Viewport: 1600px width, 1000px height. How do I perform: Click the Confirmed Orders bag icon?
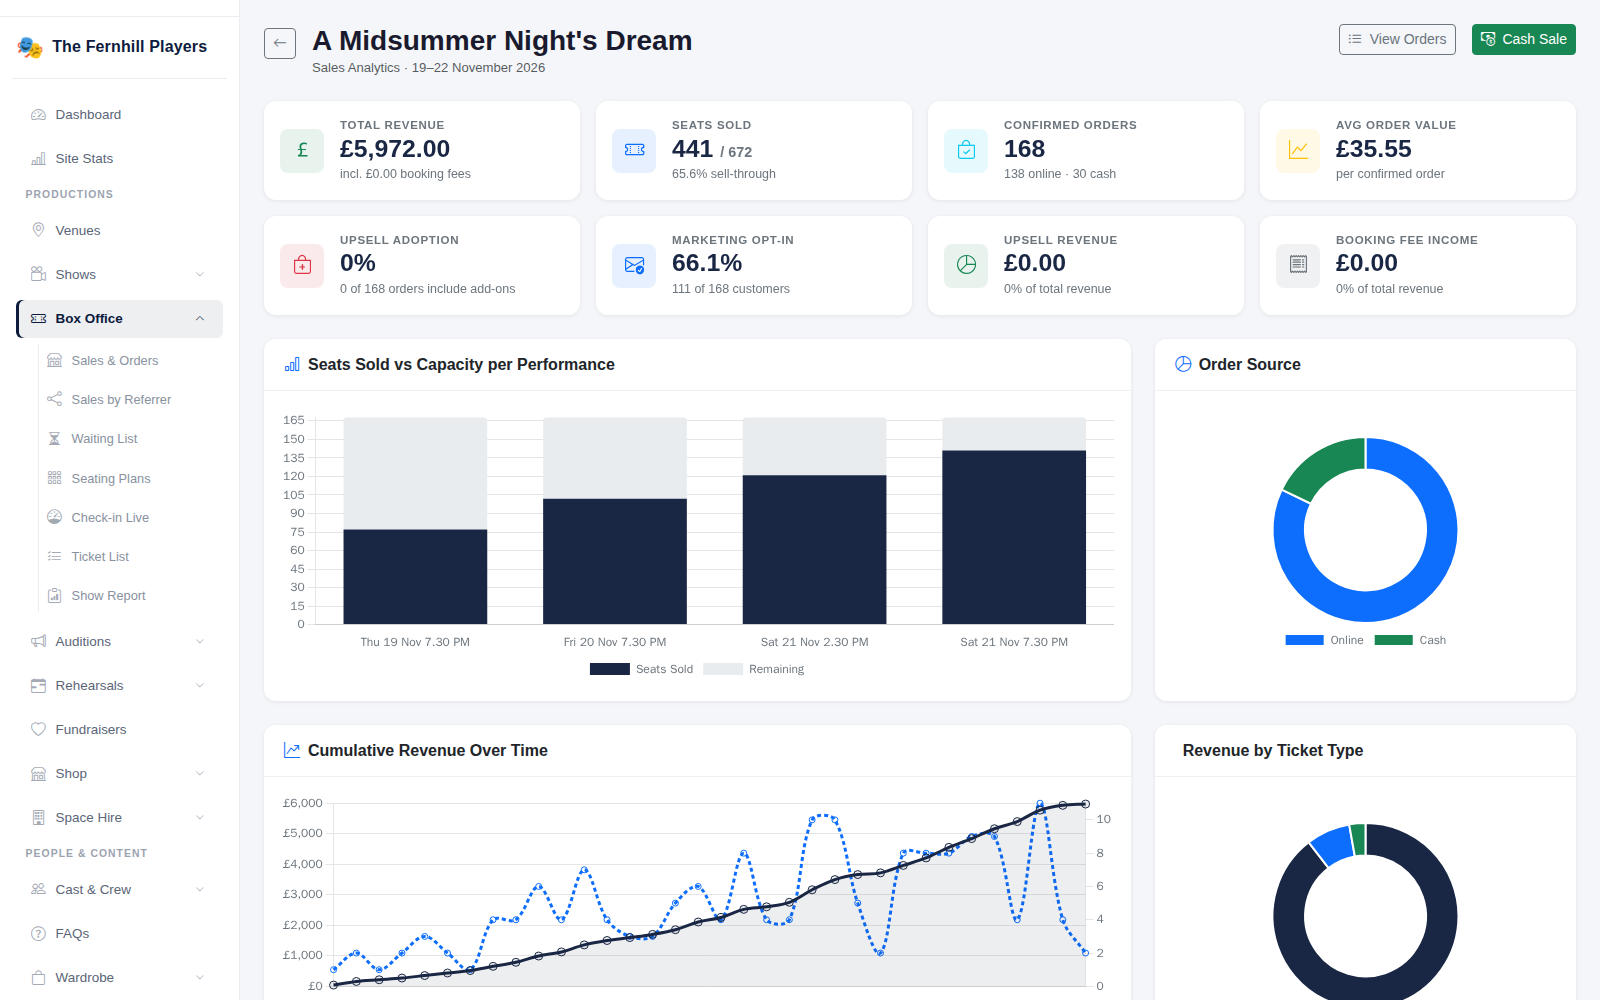[x=966, y=150]
